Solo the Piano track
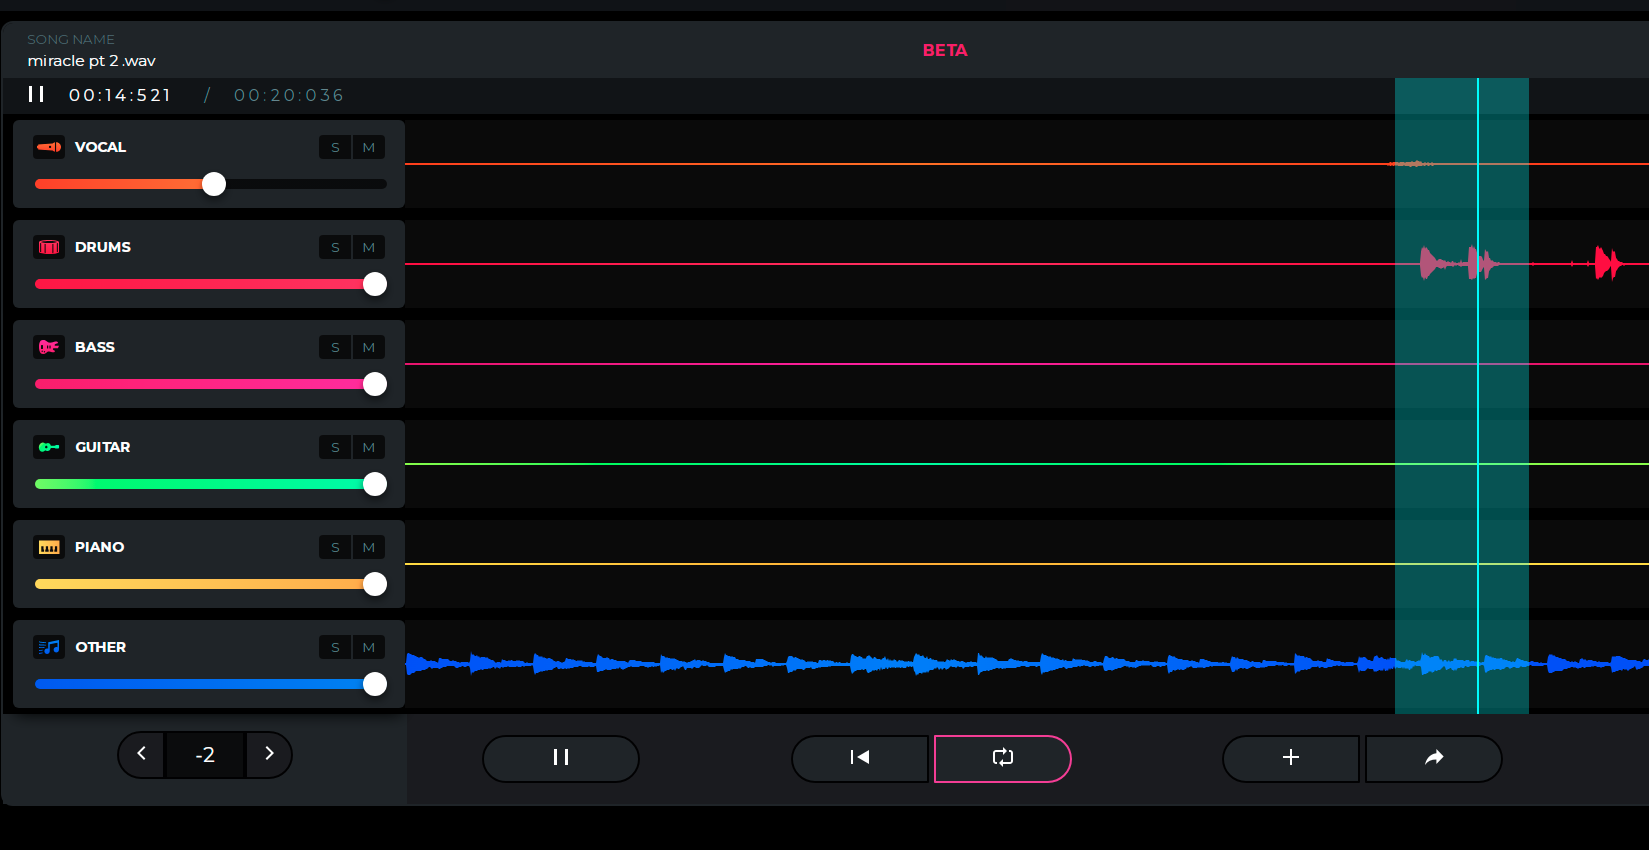Screen dimensions: 1649x850 335,547
